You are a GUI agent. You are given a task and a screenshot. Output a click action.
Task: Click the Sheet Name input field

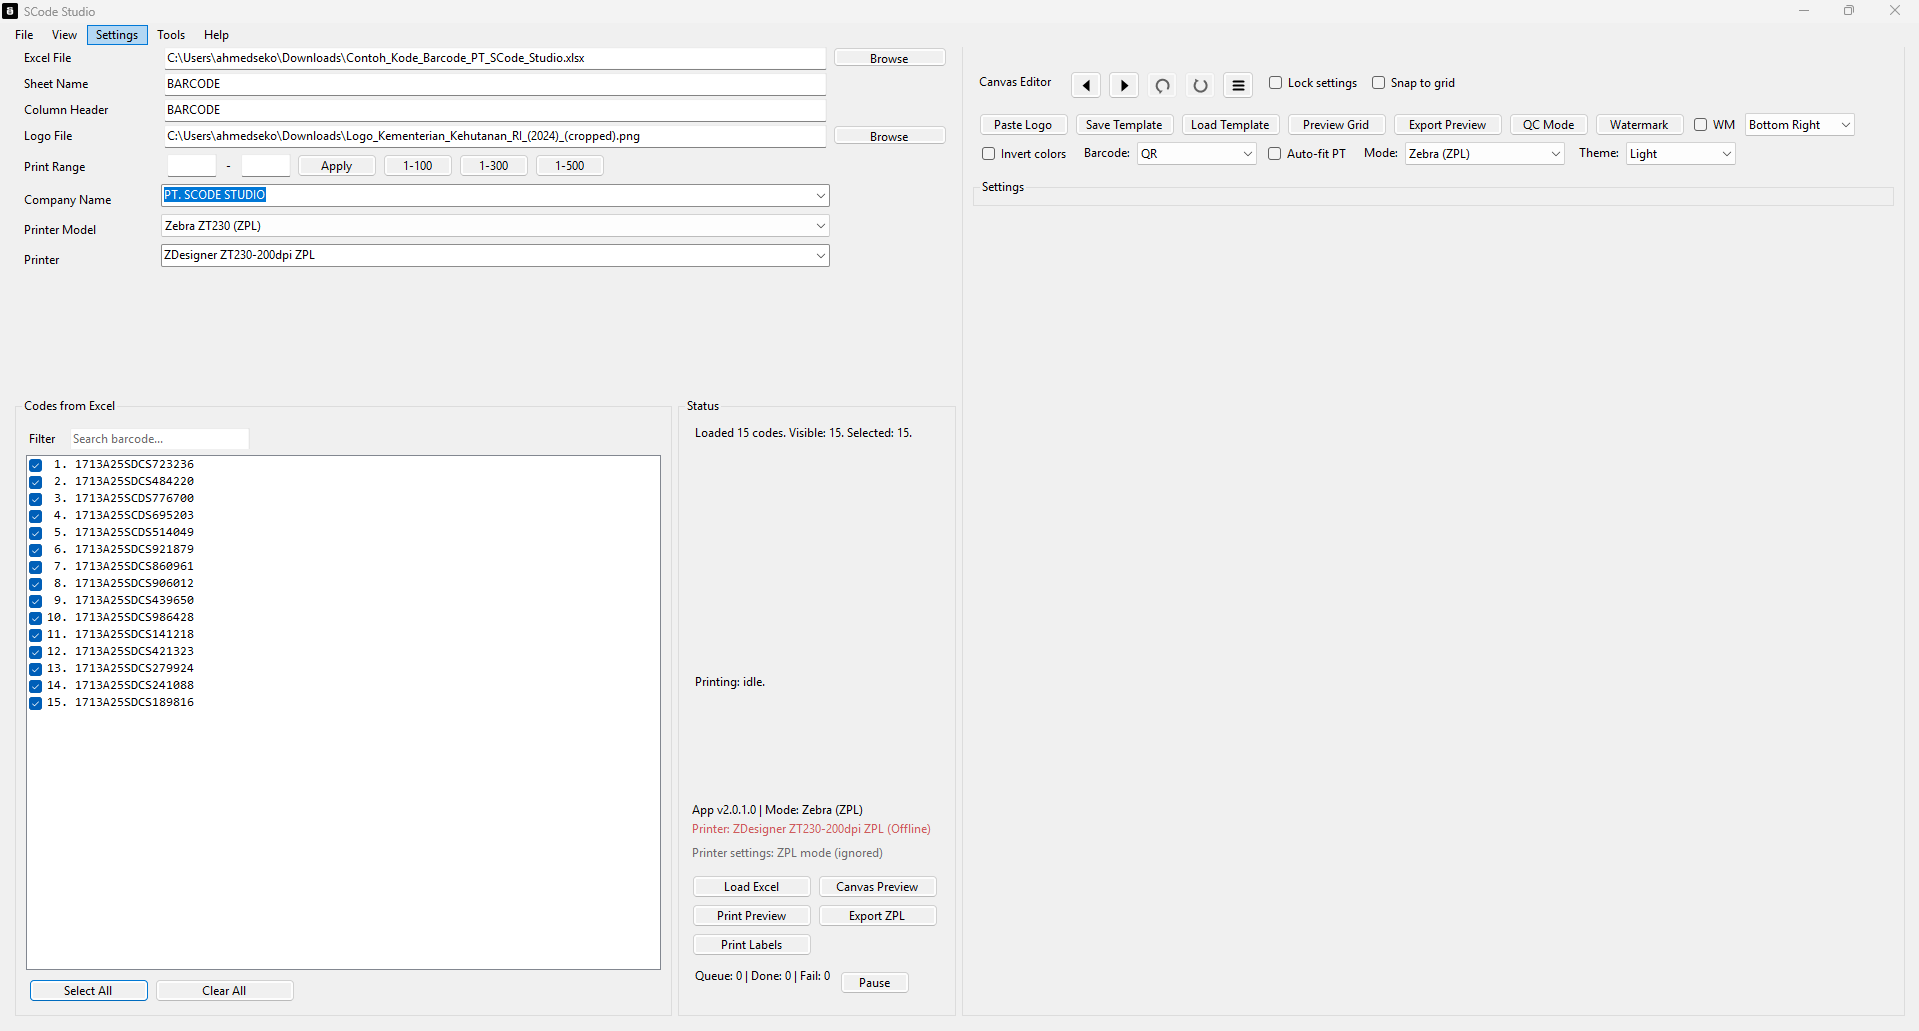(494, 84)
